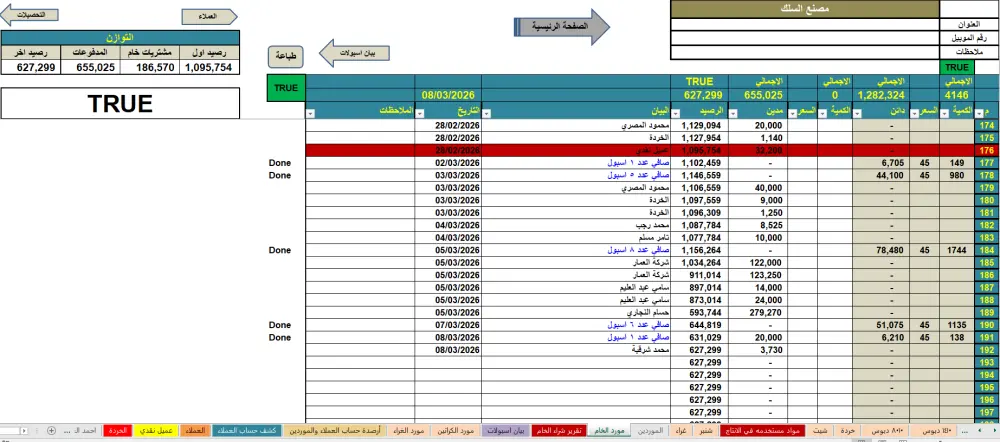Select the header date cell 08/03/2026

(448, 95)
